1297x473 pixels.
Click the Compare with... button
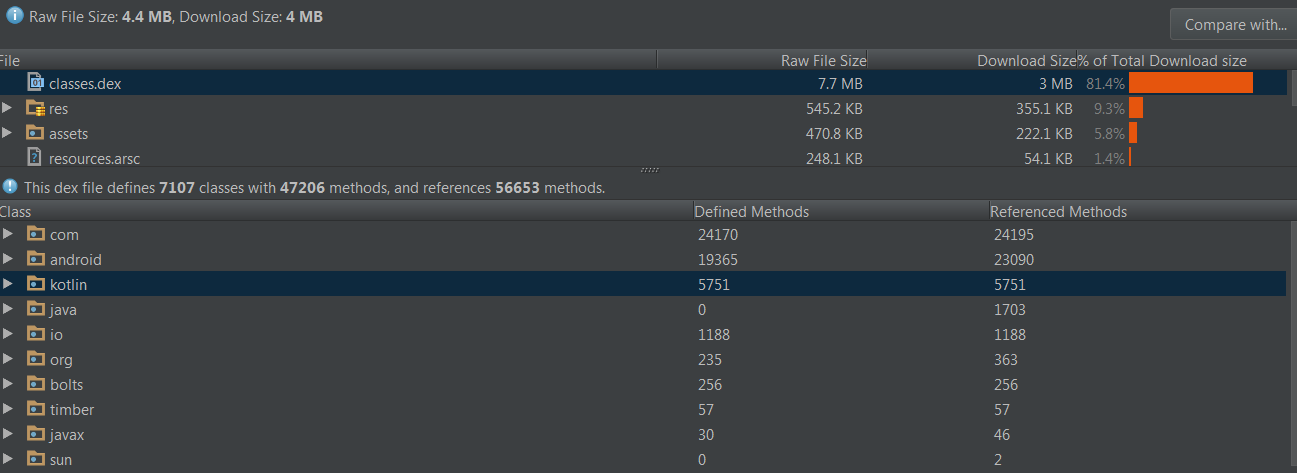[x=1235, y=25]
